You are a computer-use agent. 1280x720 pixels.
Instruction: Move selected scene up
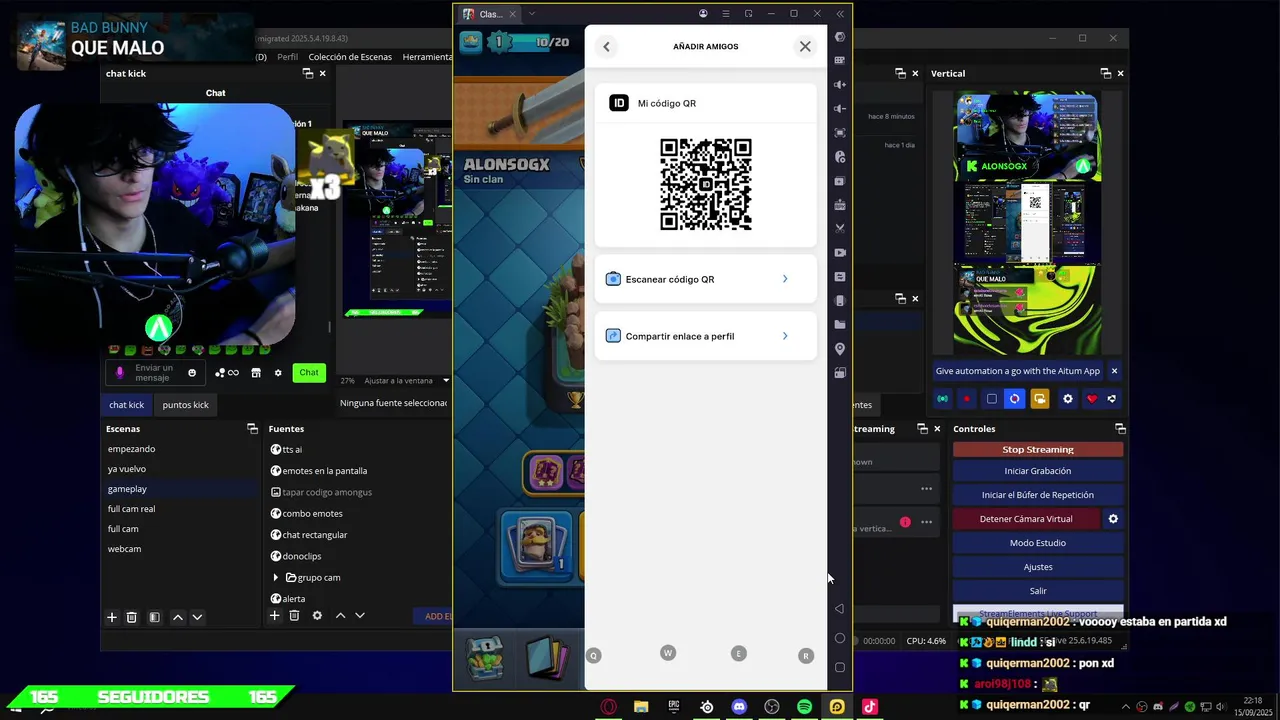(x=178, y=617)
